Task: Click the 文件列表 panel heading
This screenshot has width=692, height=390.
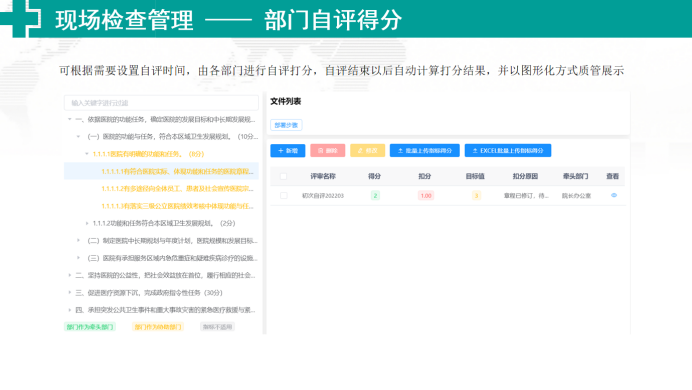Action: click(x=286, y=101)
